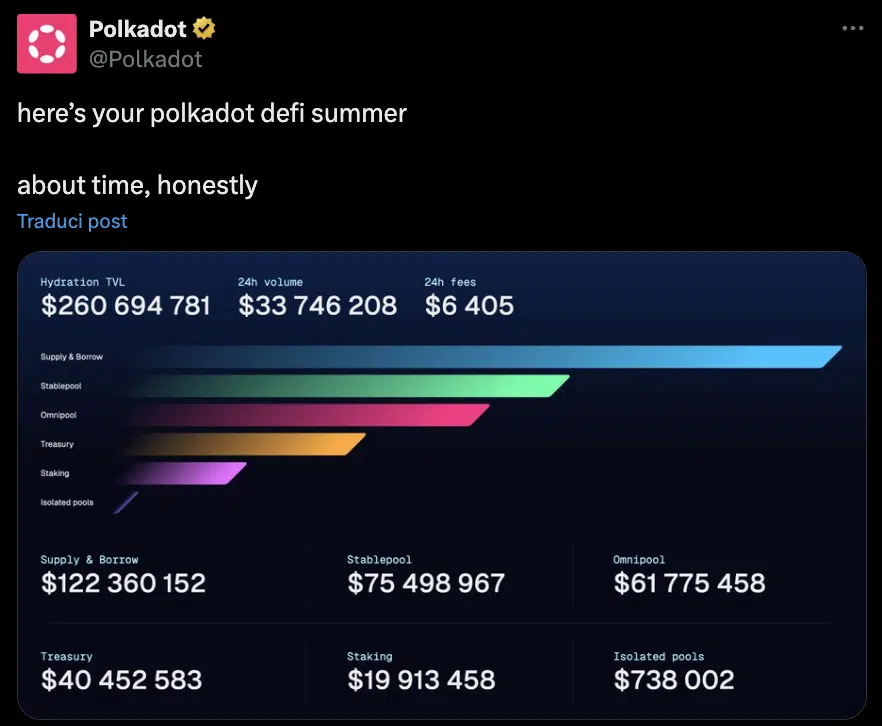
Task: Click the 24h volume value $33 746 208
Action: coord(318,305)
